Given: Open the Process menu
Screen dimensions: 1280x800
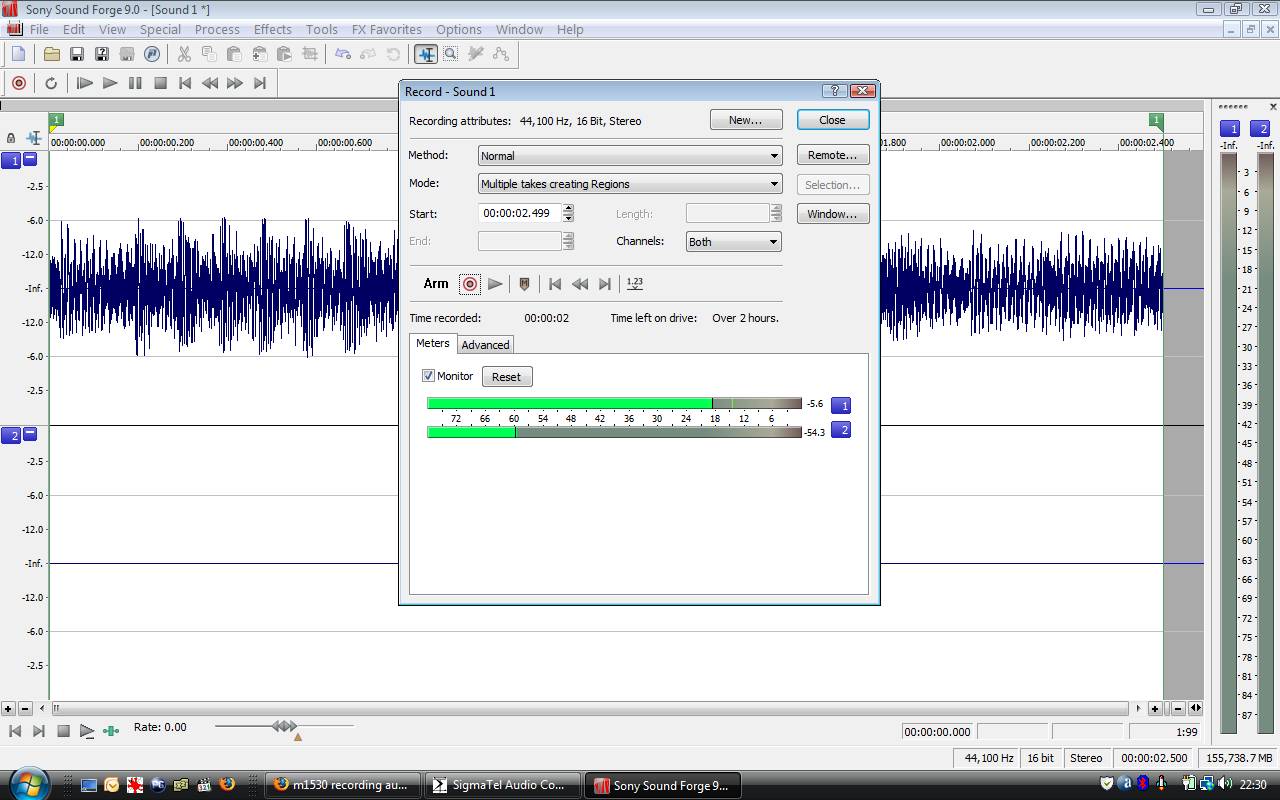Looking at the screenshot, I should tap(217, 29).
